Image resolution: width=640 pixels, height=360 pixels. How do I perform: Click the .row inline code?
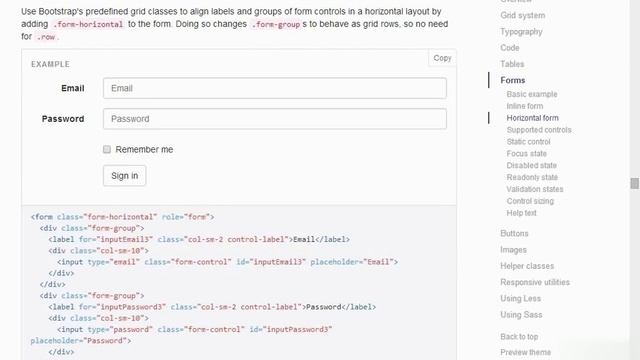click(x=46, y=37)
